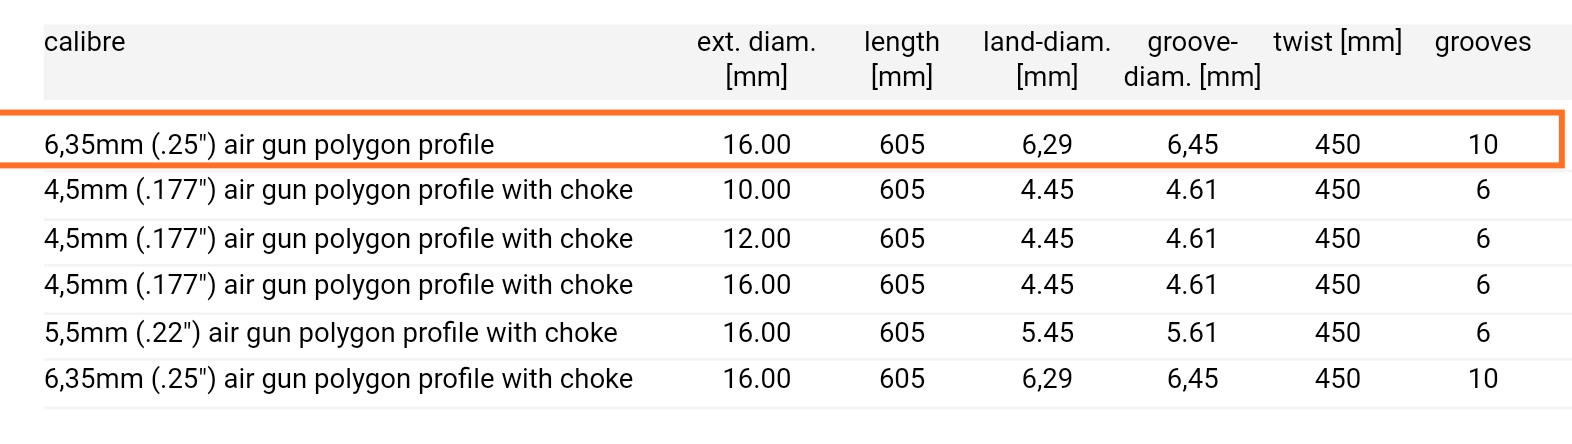Screen dimensions: 1572x444
Task: Click the "length [mm]" column header
Action: pyautogui.click(x=902, y=59)
